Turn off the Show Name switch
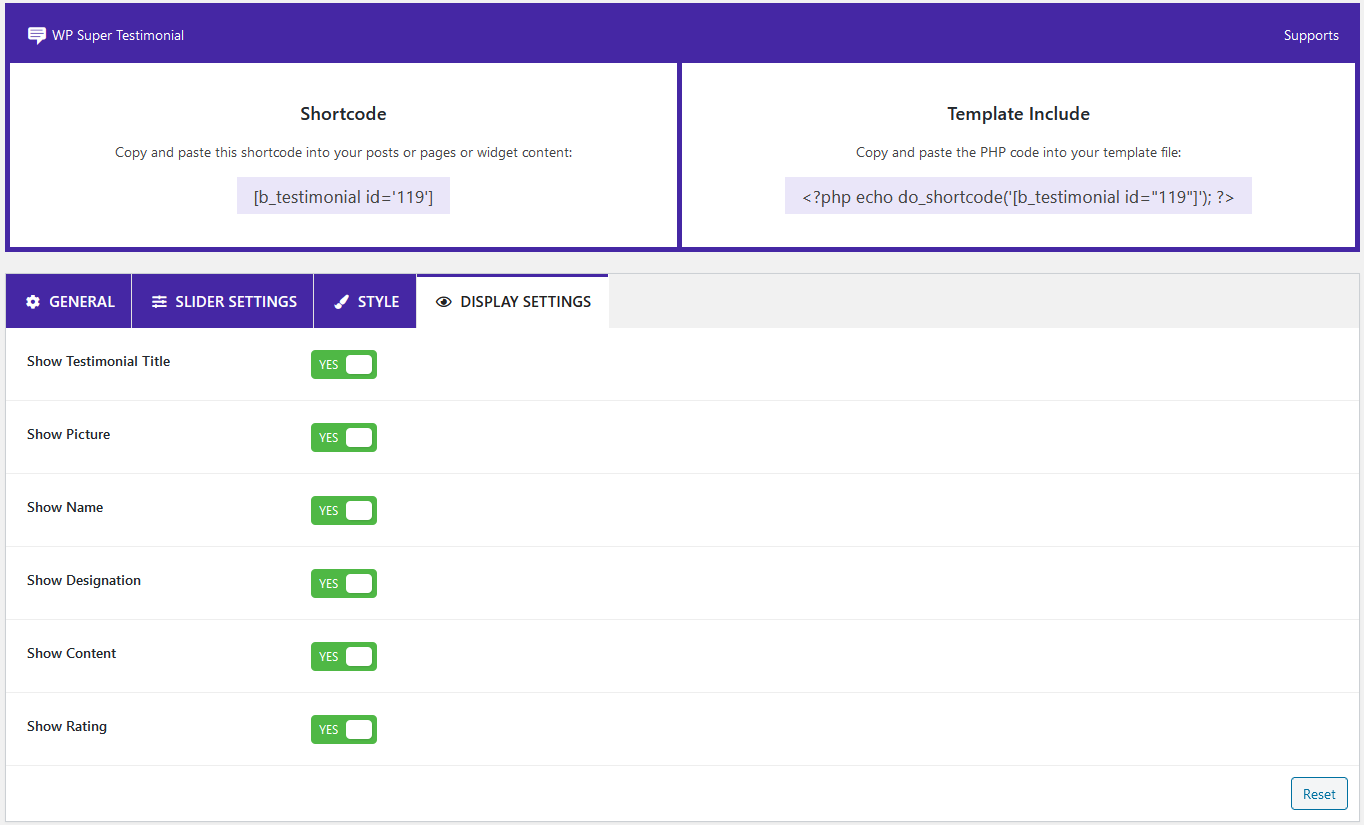The image size is (1364, 825). (x=344, y=511)
